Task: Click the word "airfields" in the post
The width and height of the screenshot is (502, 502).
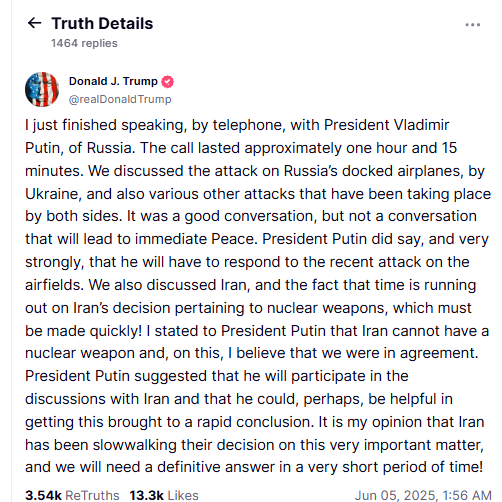Action: click(x=54, y=285)
